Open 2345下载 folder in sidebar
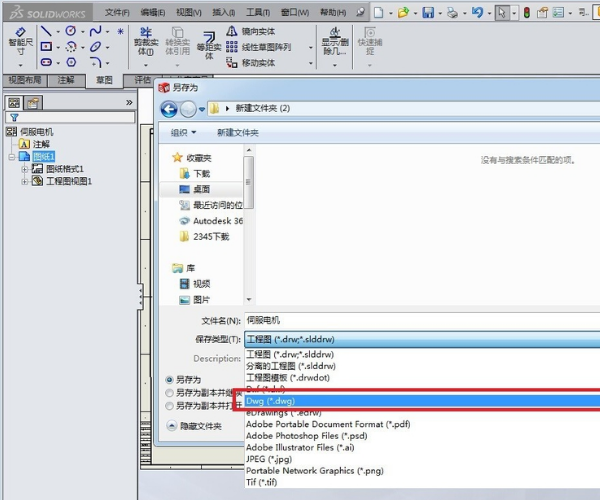 coord(205,237)
